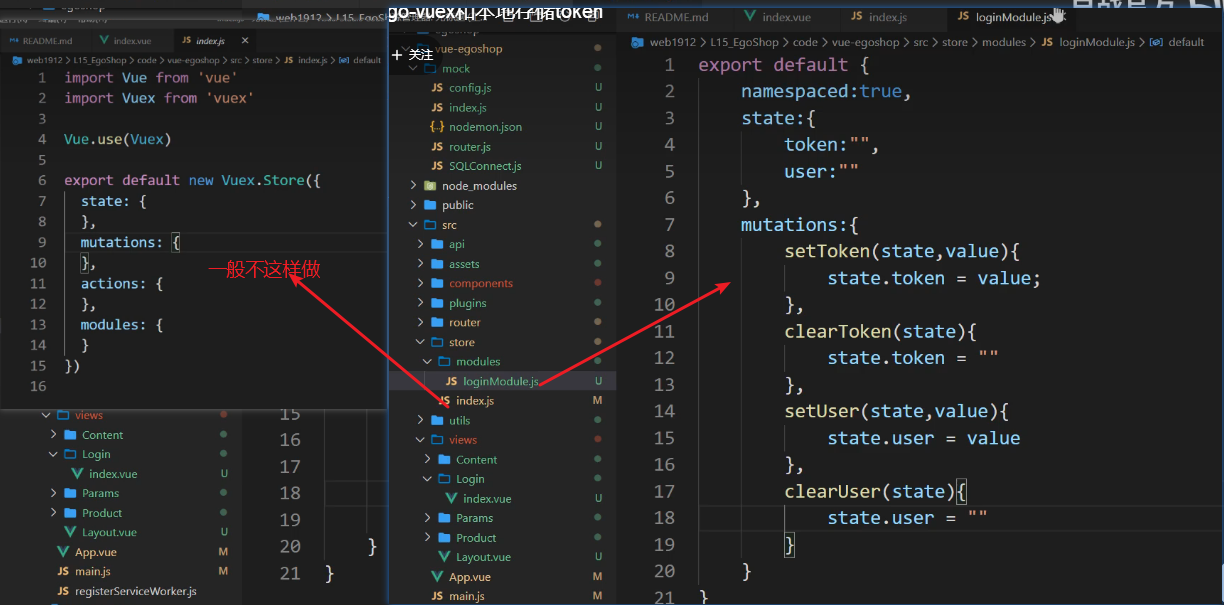Image resolution: width=1224 pixels, height=605 pixels.
Task: Click JS icon of index.js under store folder
Action: click(444, 401)
